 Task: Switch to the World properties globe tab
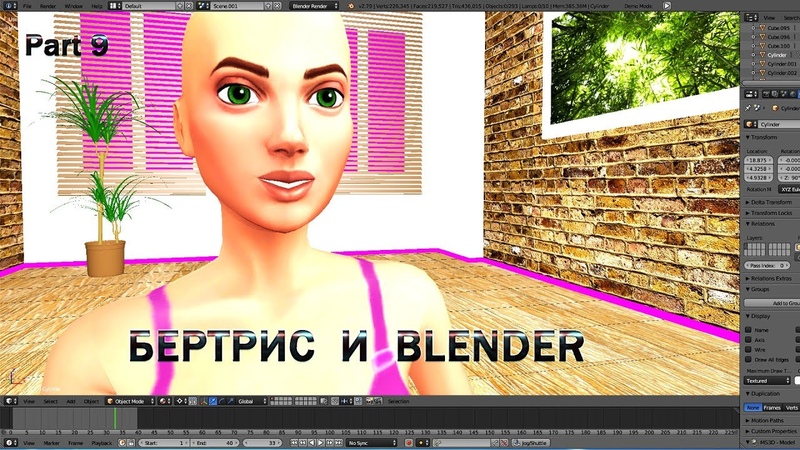pyautogui.click(x=793, y=94)
